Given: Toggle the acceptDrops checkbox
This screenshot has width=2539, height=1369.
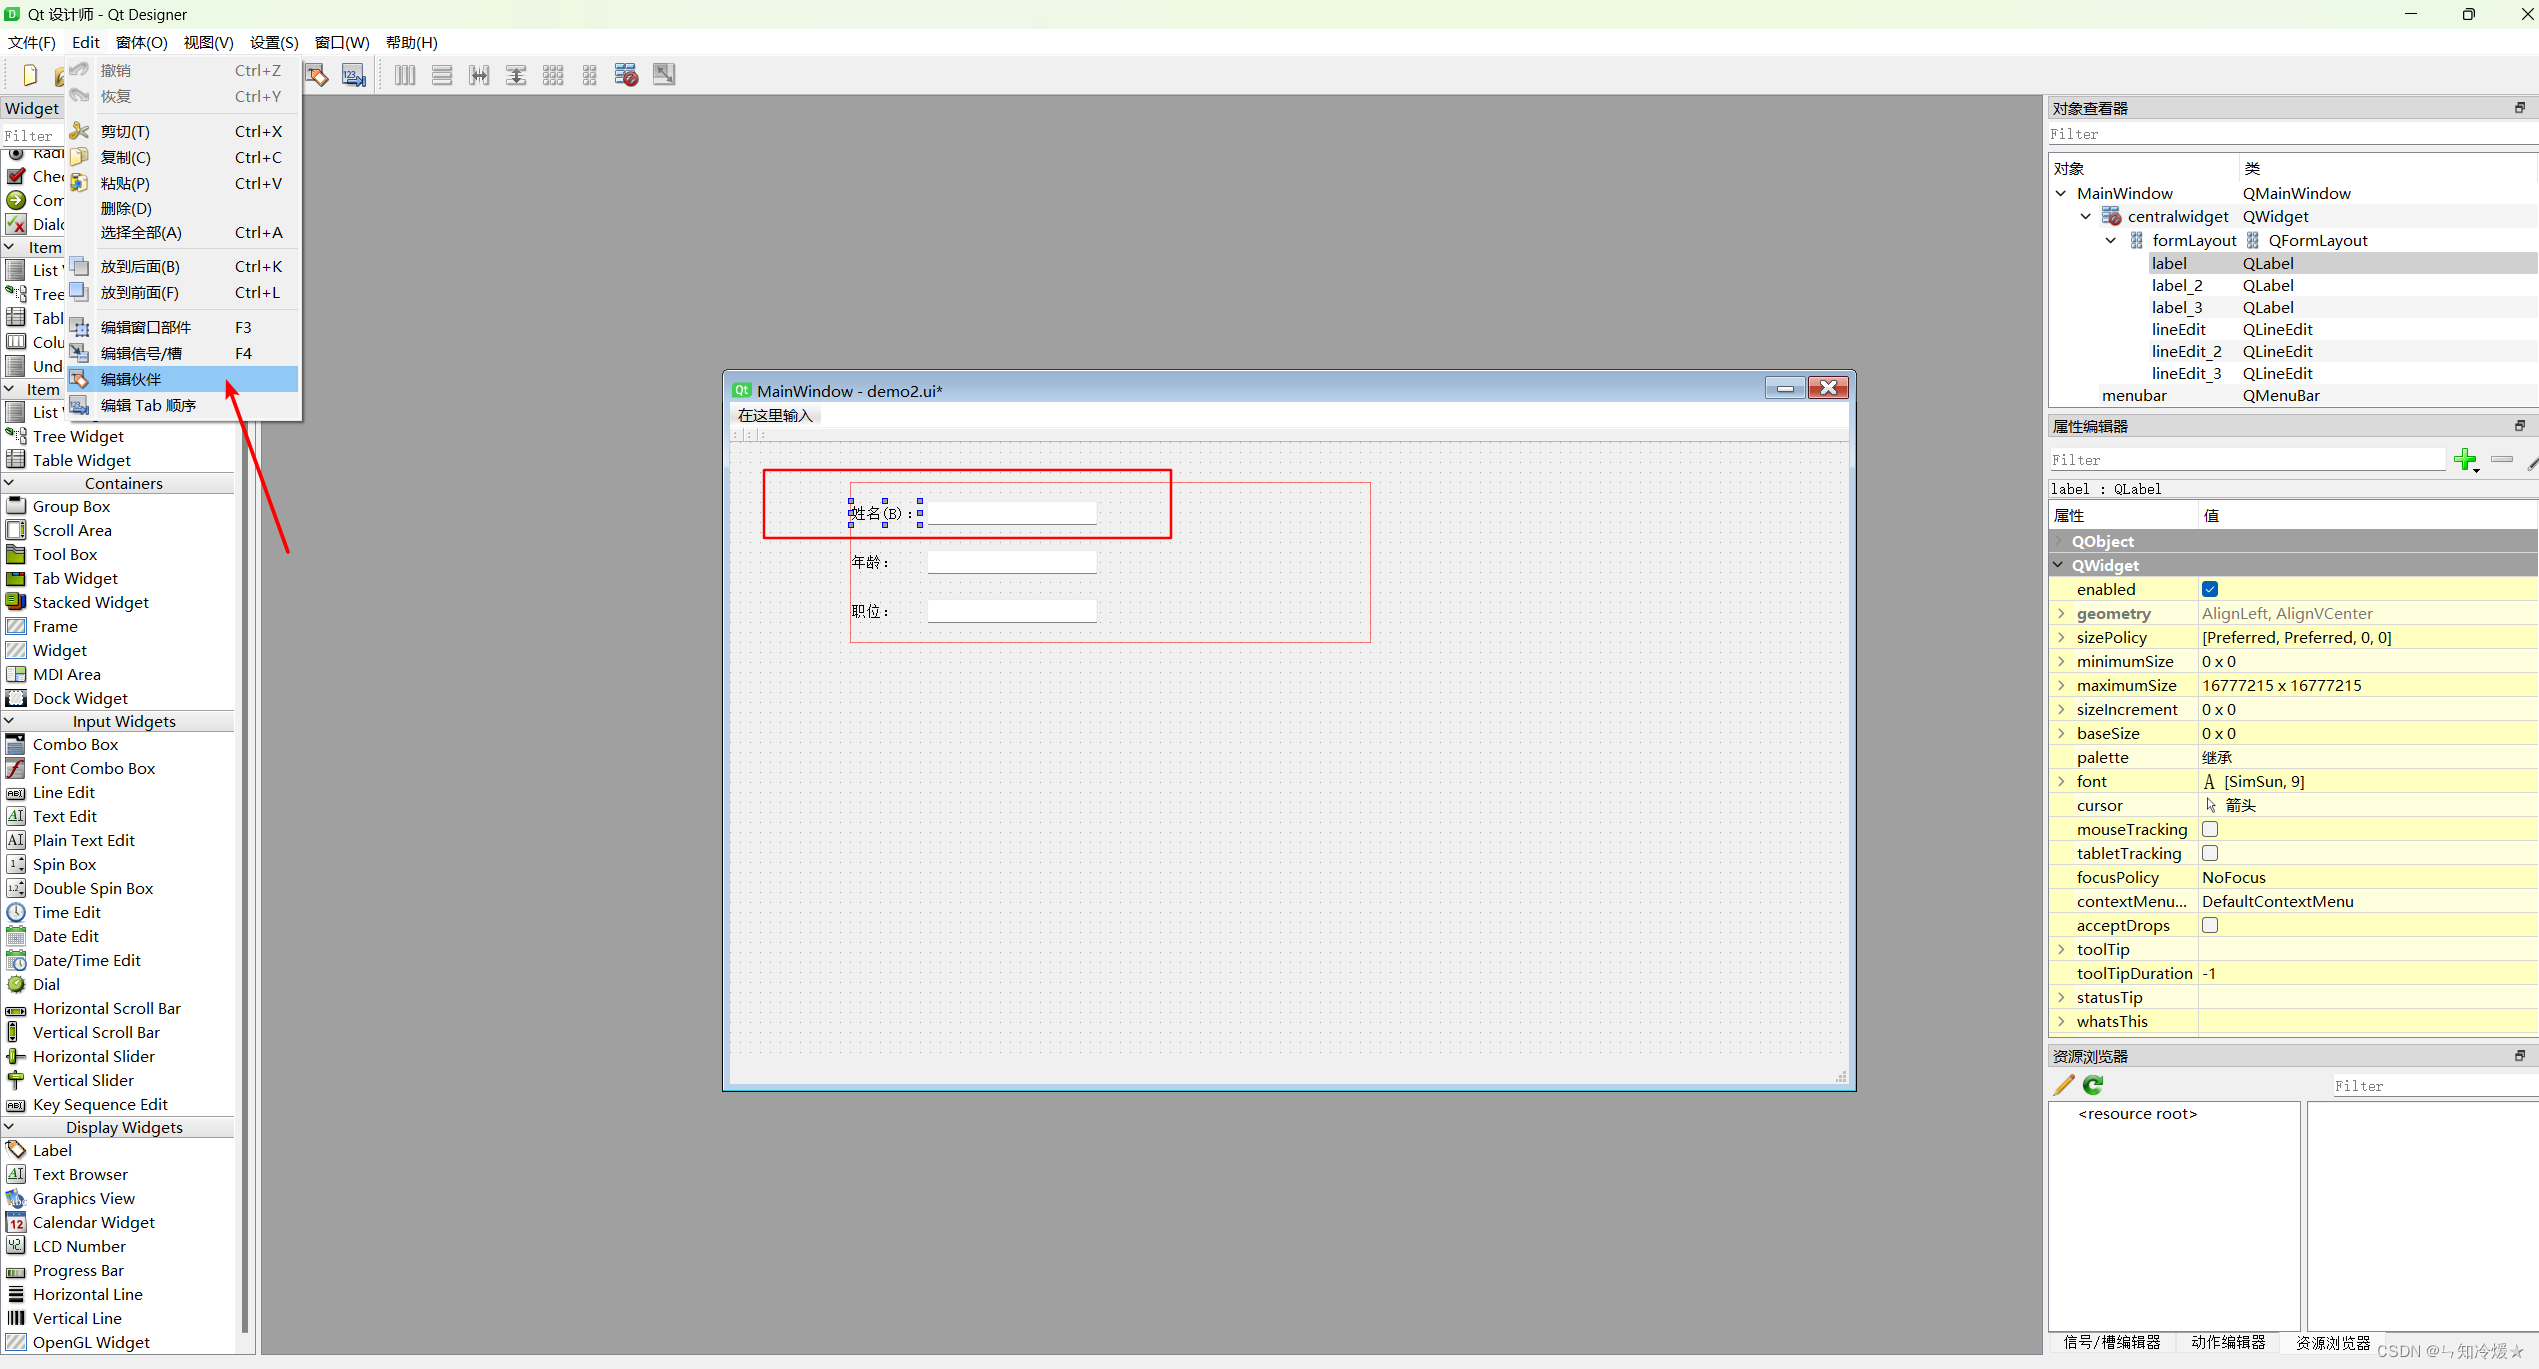Looking at the screenshot, I should [x=2209, y=926].
